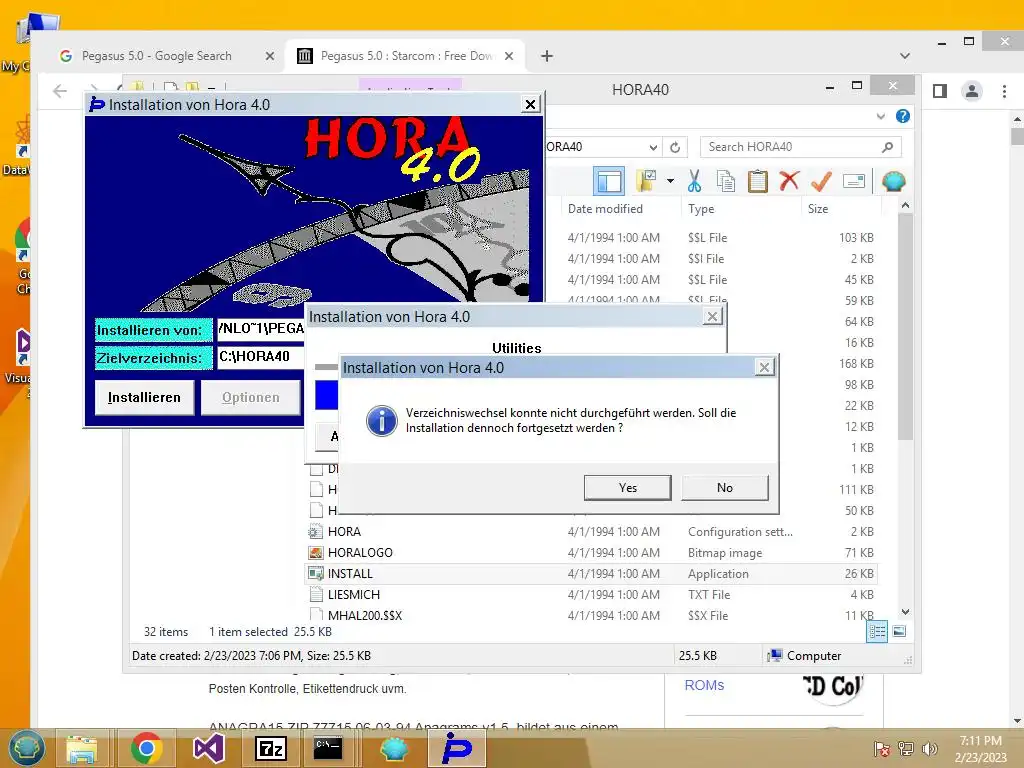Select the HORA configuration settings file
The width and height of the screenshot is (1024, 768).
pos(591,532)
